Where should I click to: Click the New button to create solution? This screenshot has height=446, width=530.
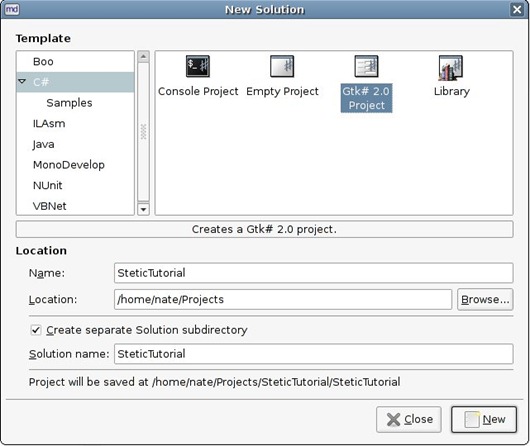click(484, 419)
